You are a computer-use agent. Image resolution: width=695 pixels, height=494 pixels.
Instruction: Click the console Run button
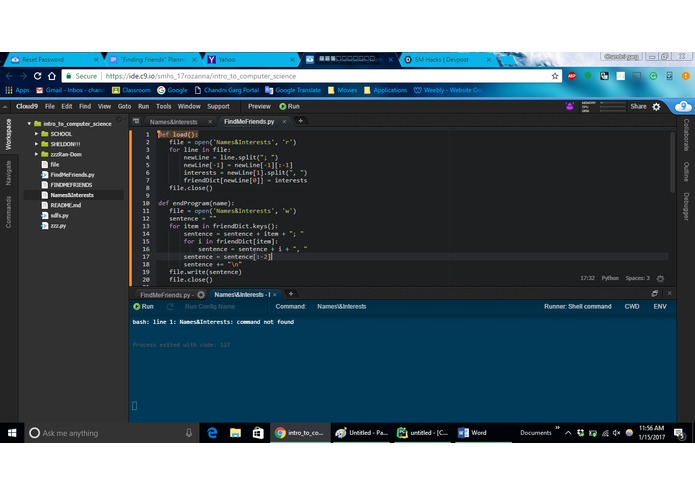click(x=143, y=307)
